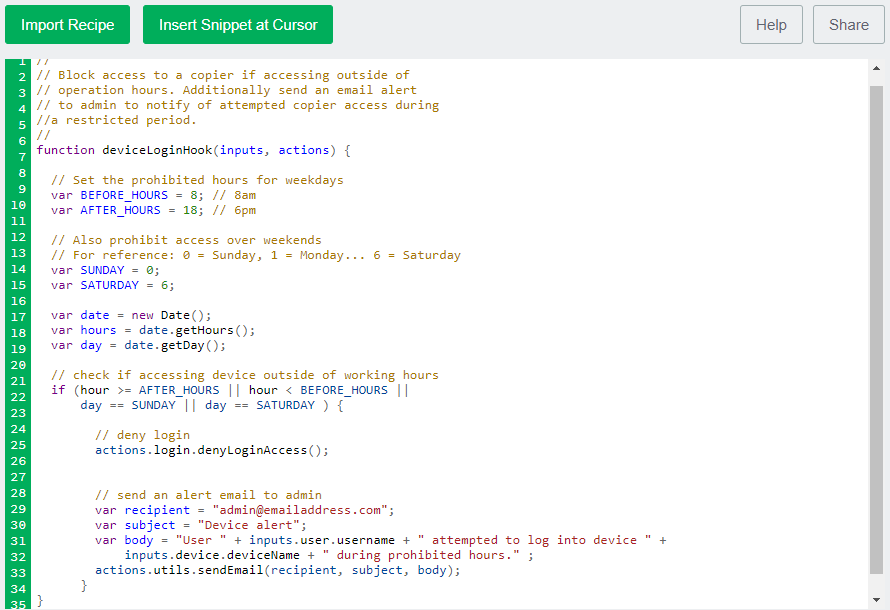
Task: Click the "// 6pm" comment
Action: click(234, 210)
